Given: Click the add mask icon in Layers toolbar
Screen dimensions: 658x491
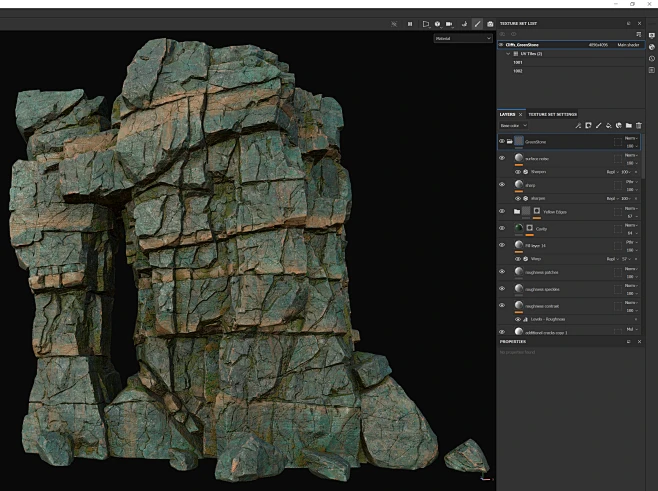Looking at the screenshot, I should 588,125.
